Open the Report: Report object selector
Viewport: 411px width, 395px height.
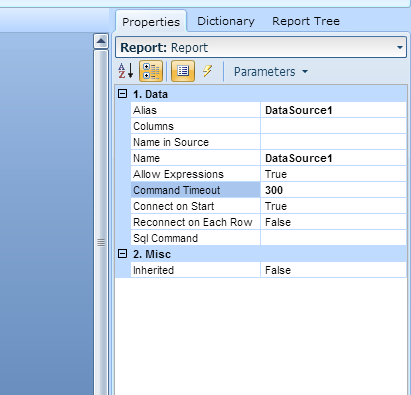[261, 48]
